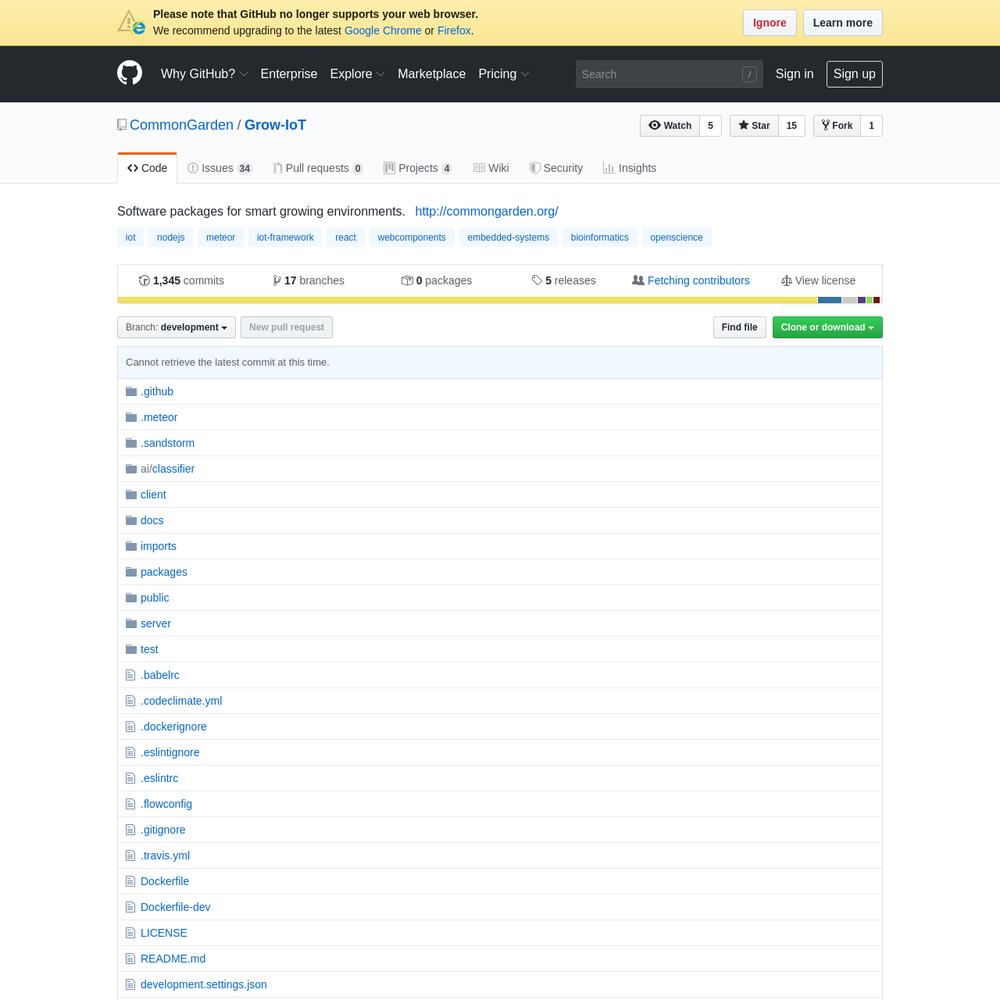The width and height of the screenshot is (1000, 1000).
Task: Click the repository book icon beside CommonGarden
Action: click(x=122, y=125)
